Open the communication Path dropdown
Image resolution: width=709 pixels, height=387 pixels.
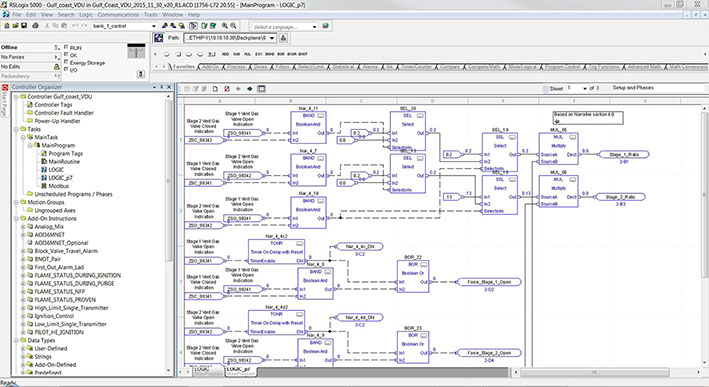[x=272, y=38]
